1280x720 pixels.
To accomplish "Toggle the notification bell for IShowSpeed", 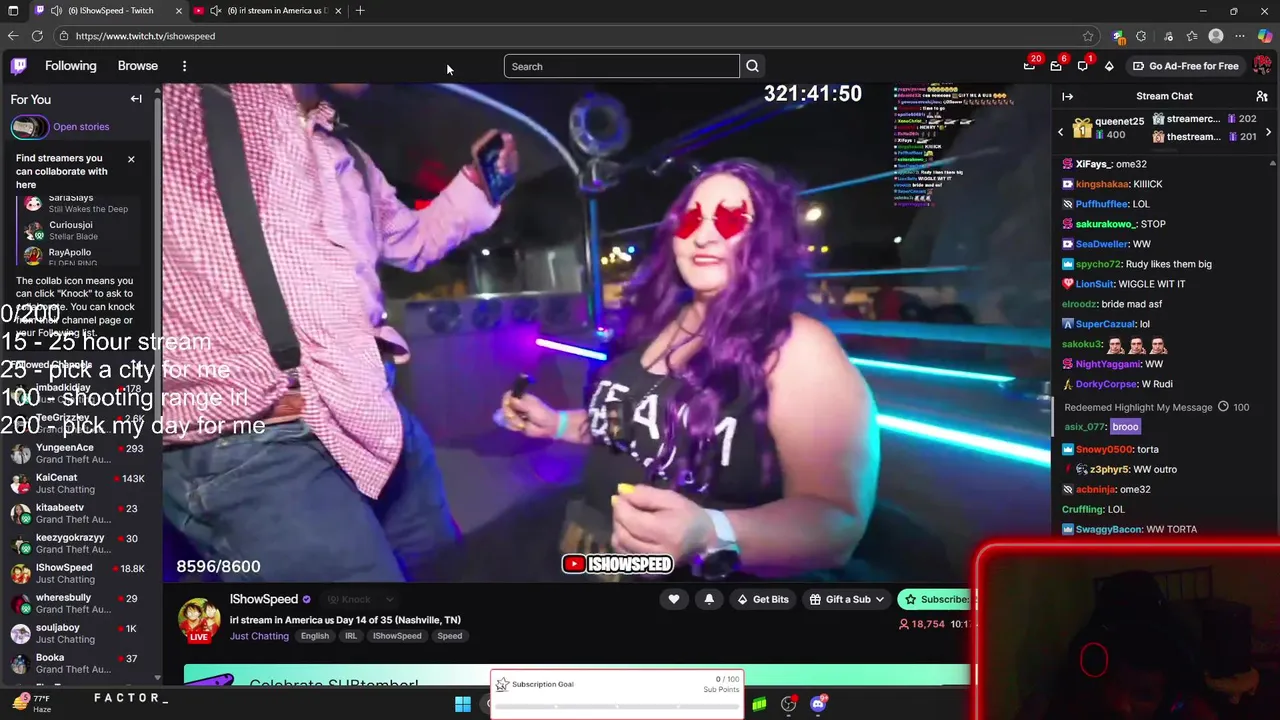I will 709,599.
